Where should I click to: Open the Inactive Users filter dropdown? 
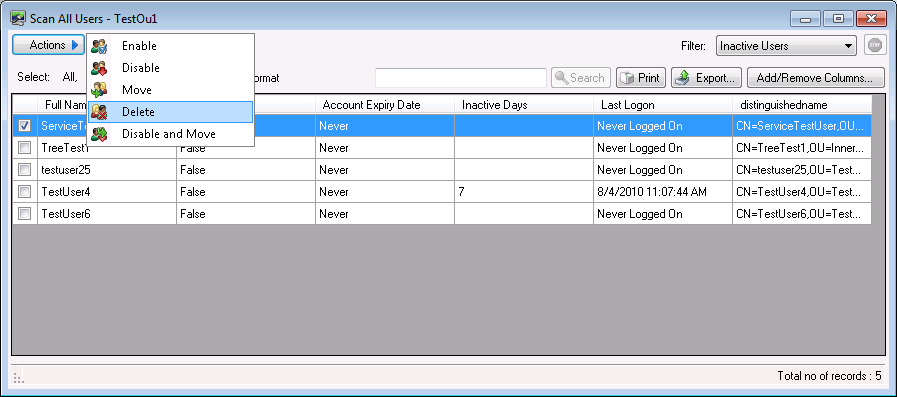(786, 46)
